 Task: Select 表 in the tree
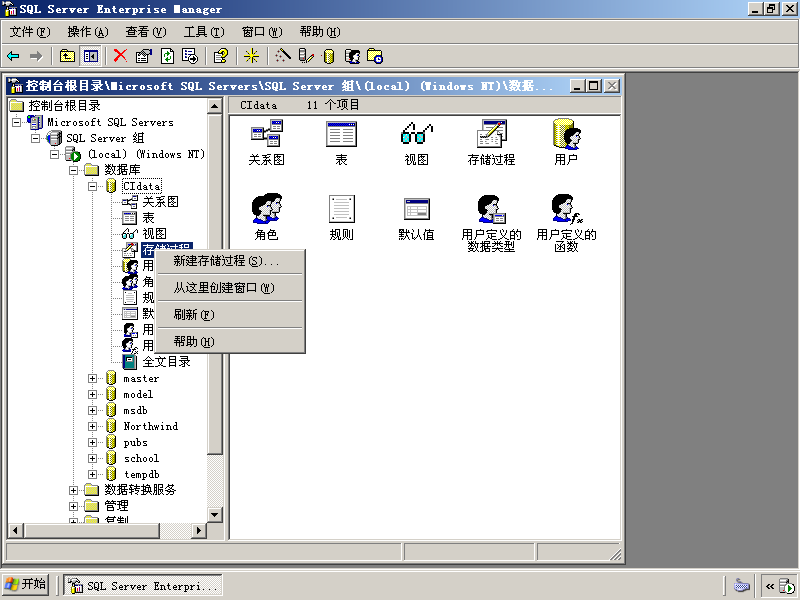(148, 218)
